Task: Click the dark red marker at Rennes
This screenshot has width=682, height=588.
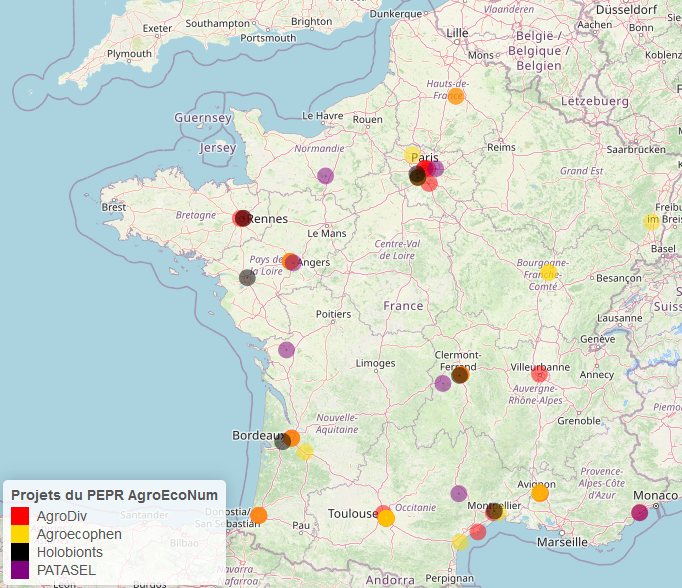Action: [241, 218]
